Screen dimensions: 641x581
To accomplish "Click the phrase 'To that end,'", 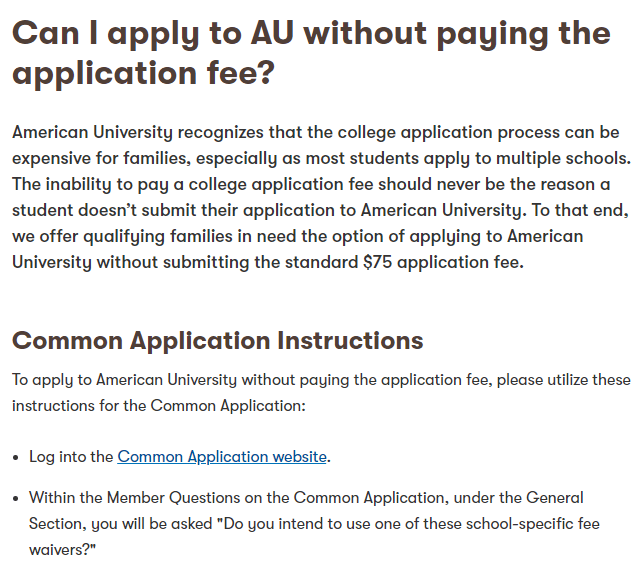I will click(x=560, y=210).
